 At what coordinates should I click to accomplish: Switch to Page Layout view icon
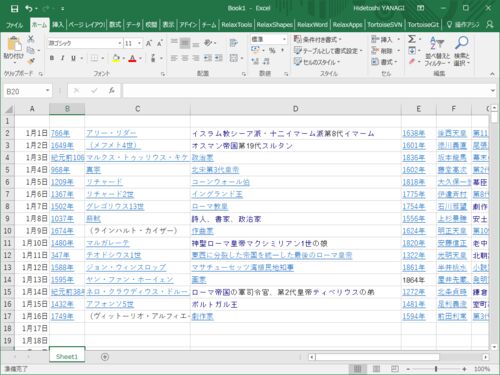point(376,369)
